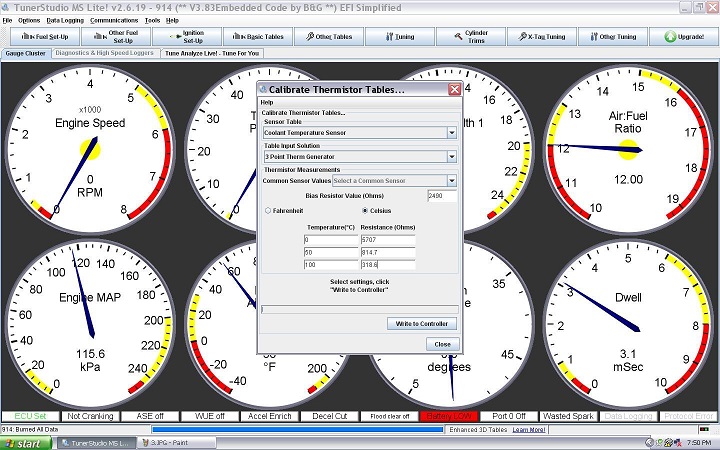Click the Air:Fuel Ratio gauge
The image size is (720, 450).
pos(628,150)
